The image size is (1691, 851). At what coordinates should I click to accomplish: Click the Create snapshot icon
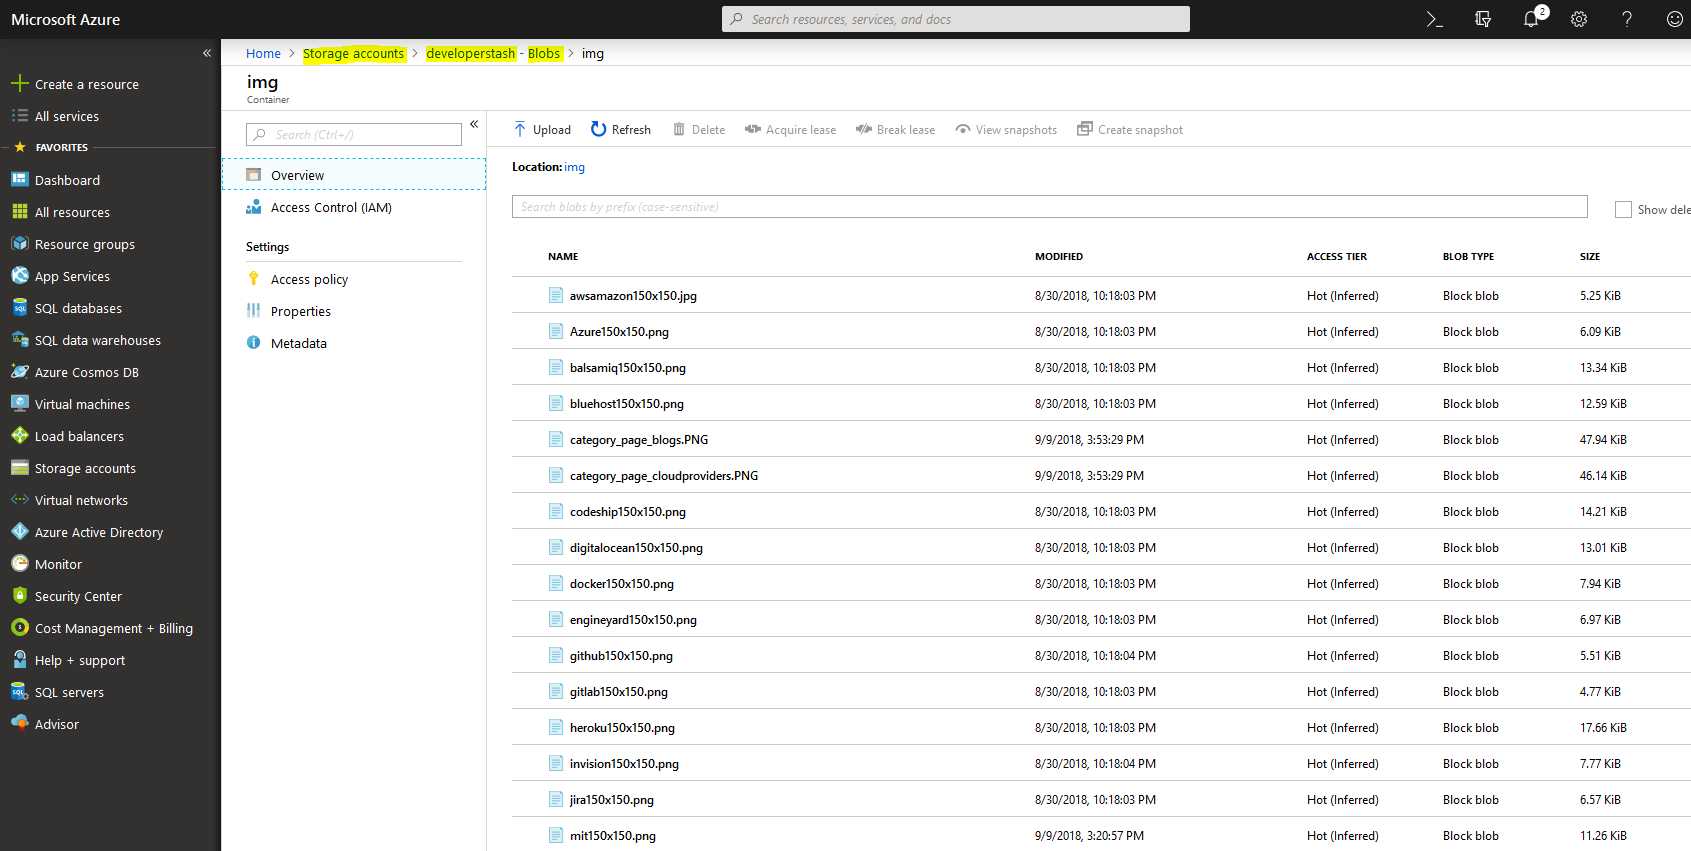[1085, 129]
